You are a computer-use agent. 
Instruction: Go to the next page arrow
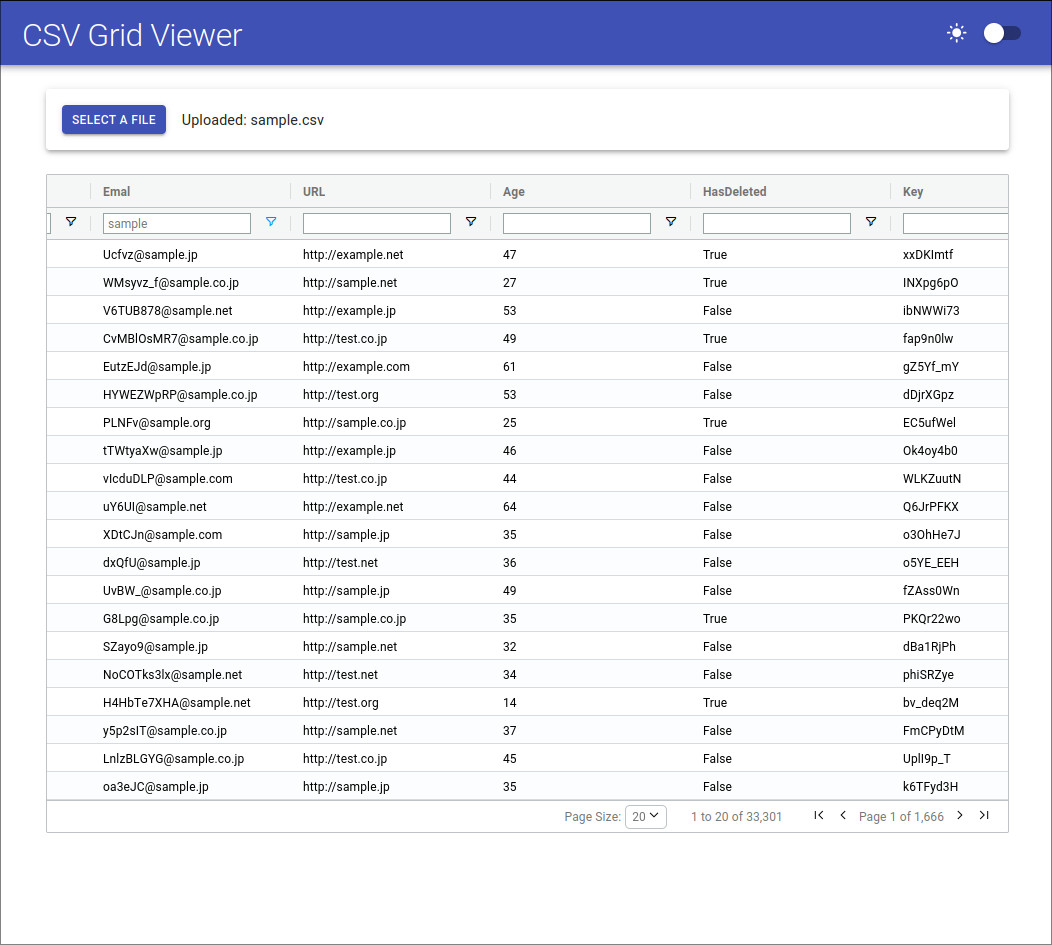[x=960, y=816]
